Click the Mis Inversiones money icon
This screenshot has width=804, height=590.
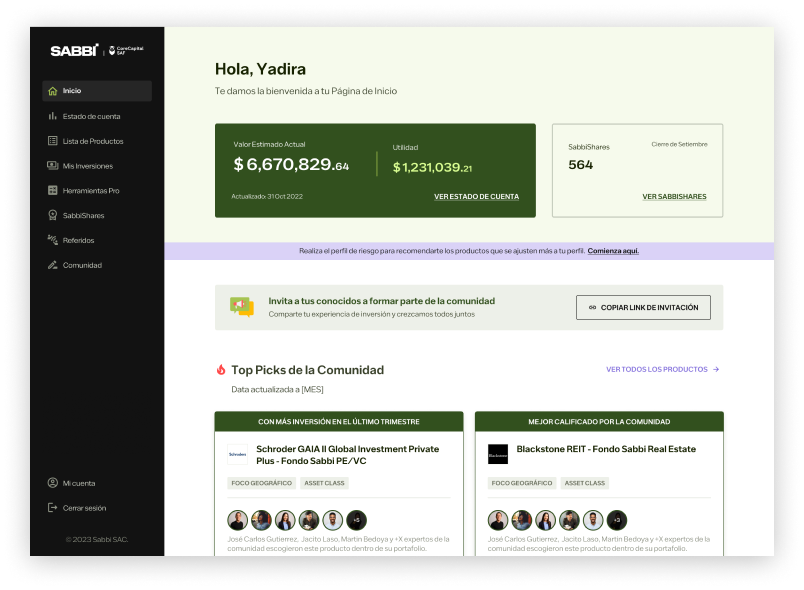52,166
